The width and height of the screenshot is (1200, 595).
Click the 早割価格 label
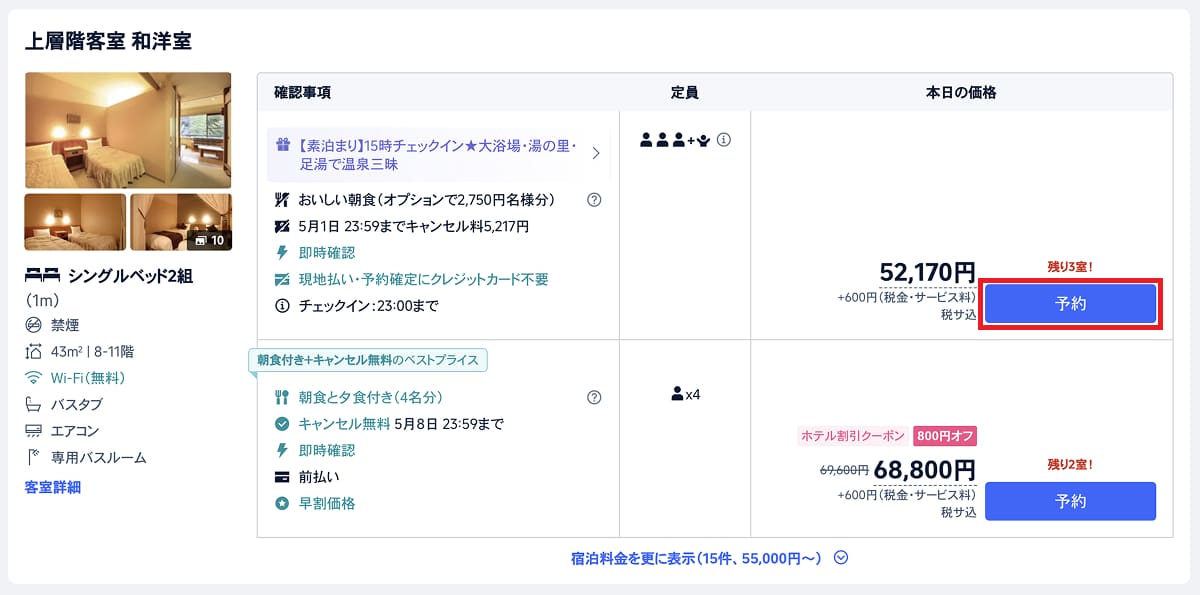tap(326, 503)
